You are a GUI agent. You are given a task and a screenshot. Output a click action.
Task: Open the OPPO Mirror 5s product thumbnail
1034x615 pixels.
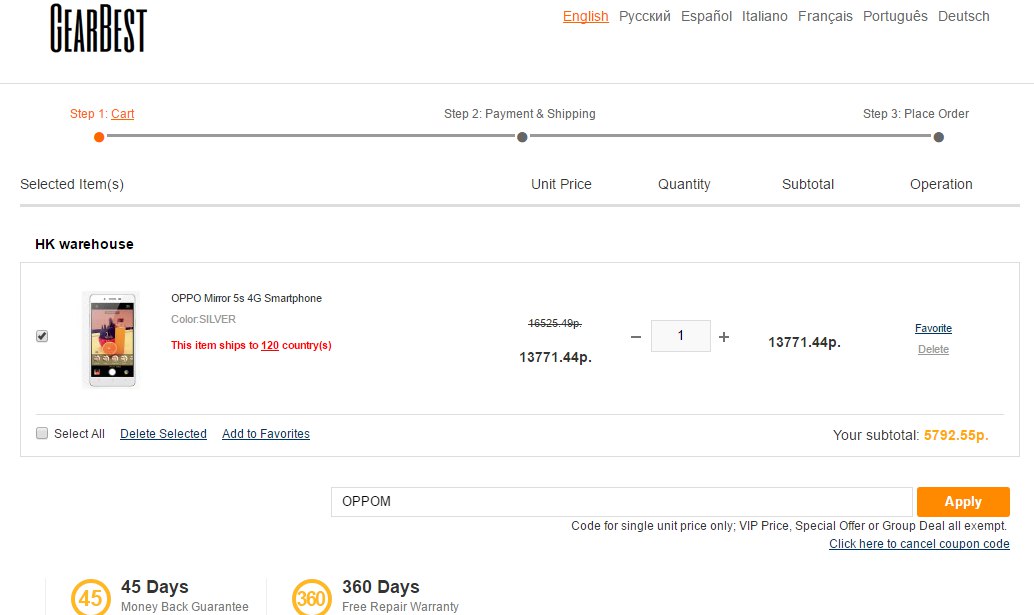110,340
